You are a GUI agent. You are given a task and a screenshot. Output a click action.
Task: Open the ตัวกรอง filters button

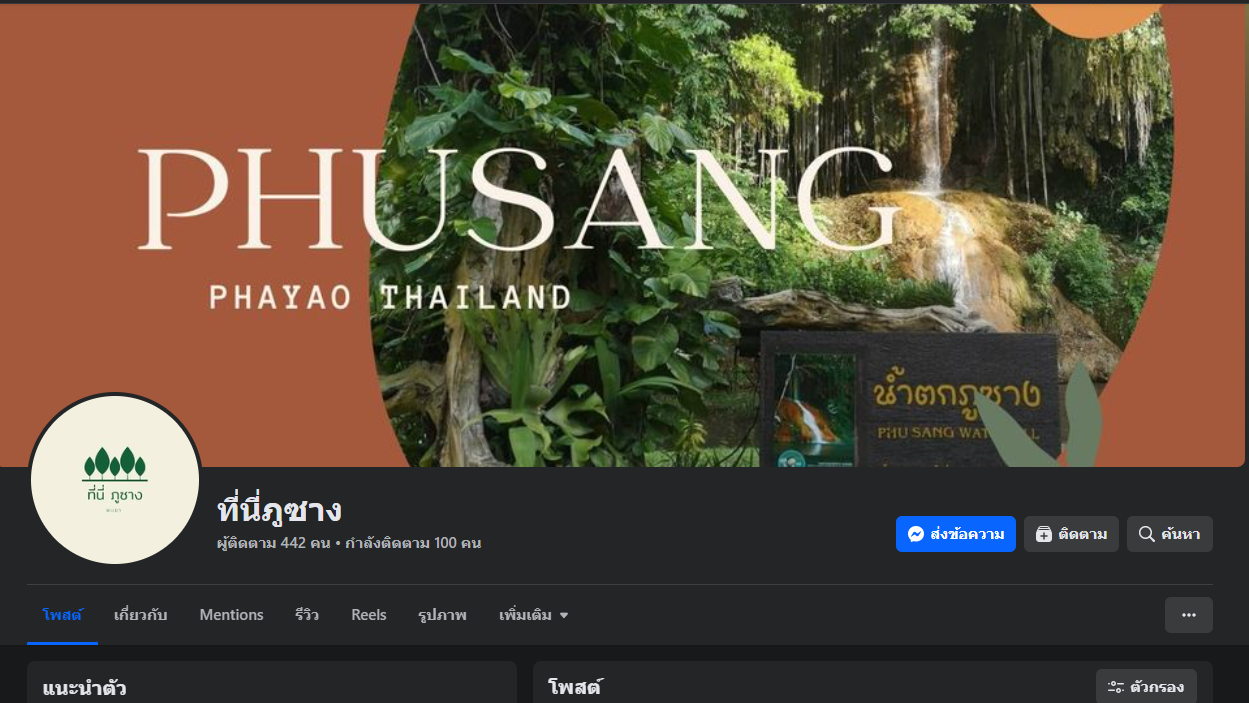[1146, 687]
